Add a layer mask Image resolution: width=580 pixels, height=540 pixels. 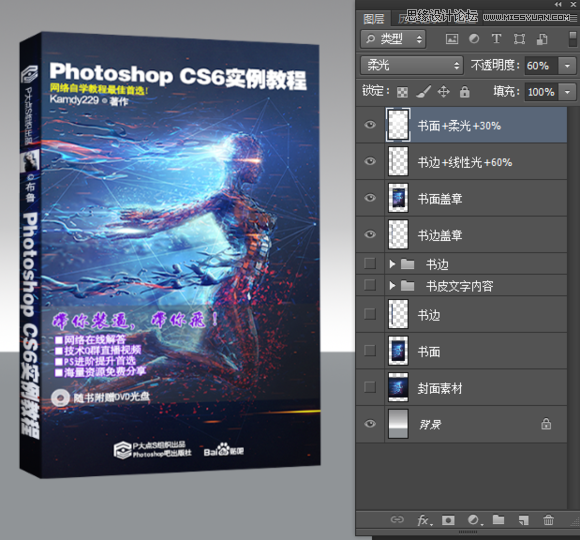pyautogui.click(x=448, y=520)
